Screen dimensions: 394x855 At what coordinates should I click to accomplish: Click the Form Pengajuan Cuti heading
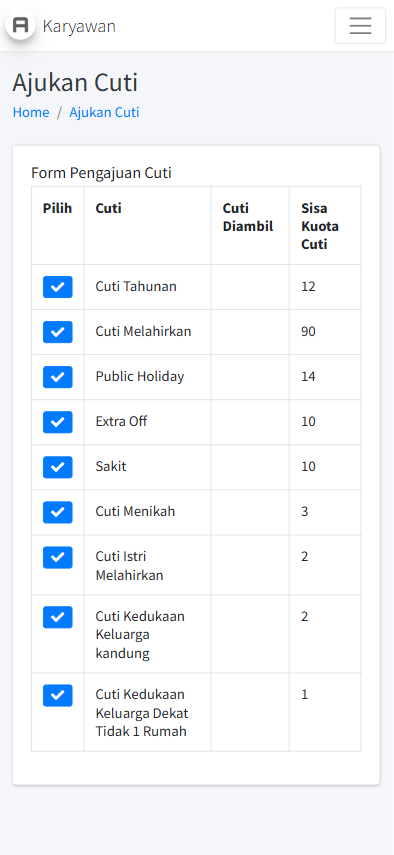(101, 173)
